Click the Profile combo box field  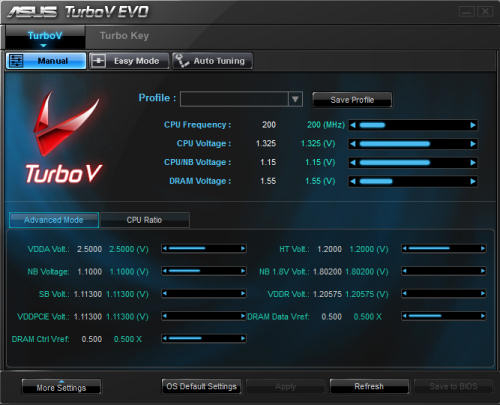coord(241,99)
